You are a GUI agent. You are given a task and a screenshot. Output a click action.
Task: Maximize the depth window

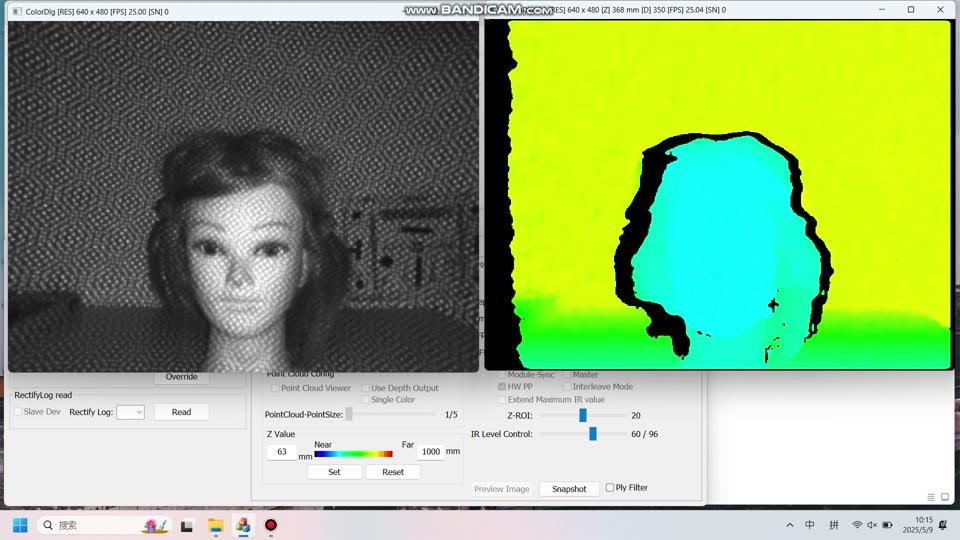point(911,10)
